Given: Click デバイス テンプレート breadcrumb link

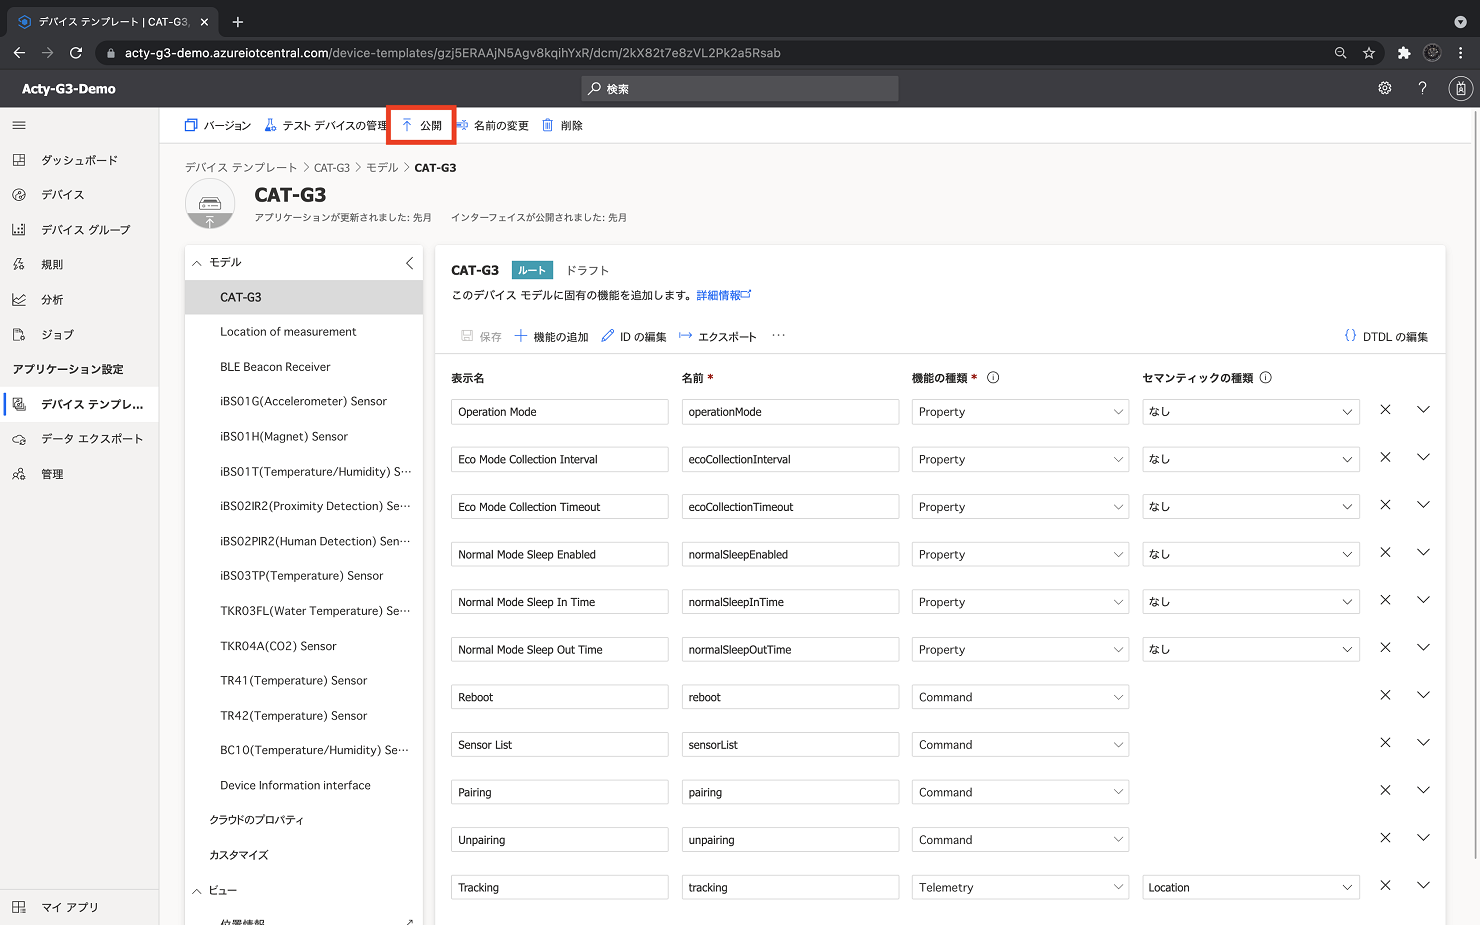Looking at the screenshot, I should point(241,167).
